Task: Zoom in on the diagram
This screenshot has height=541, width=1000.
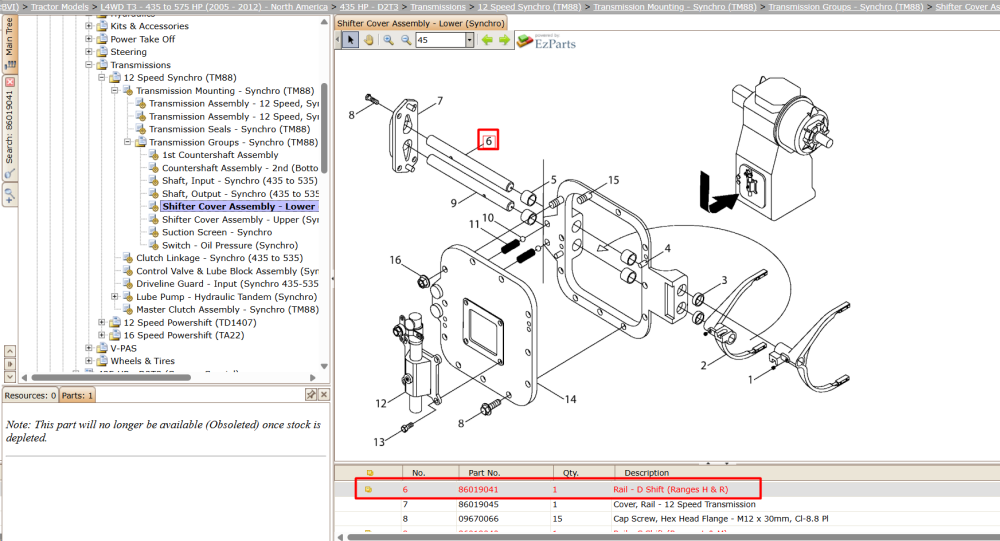Action: [388, 40]
